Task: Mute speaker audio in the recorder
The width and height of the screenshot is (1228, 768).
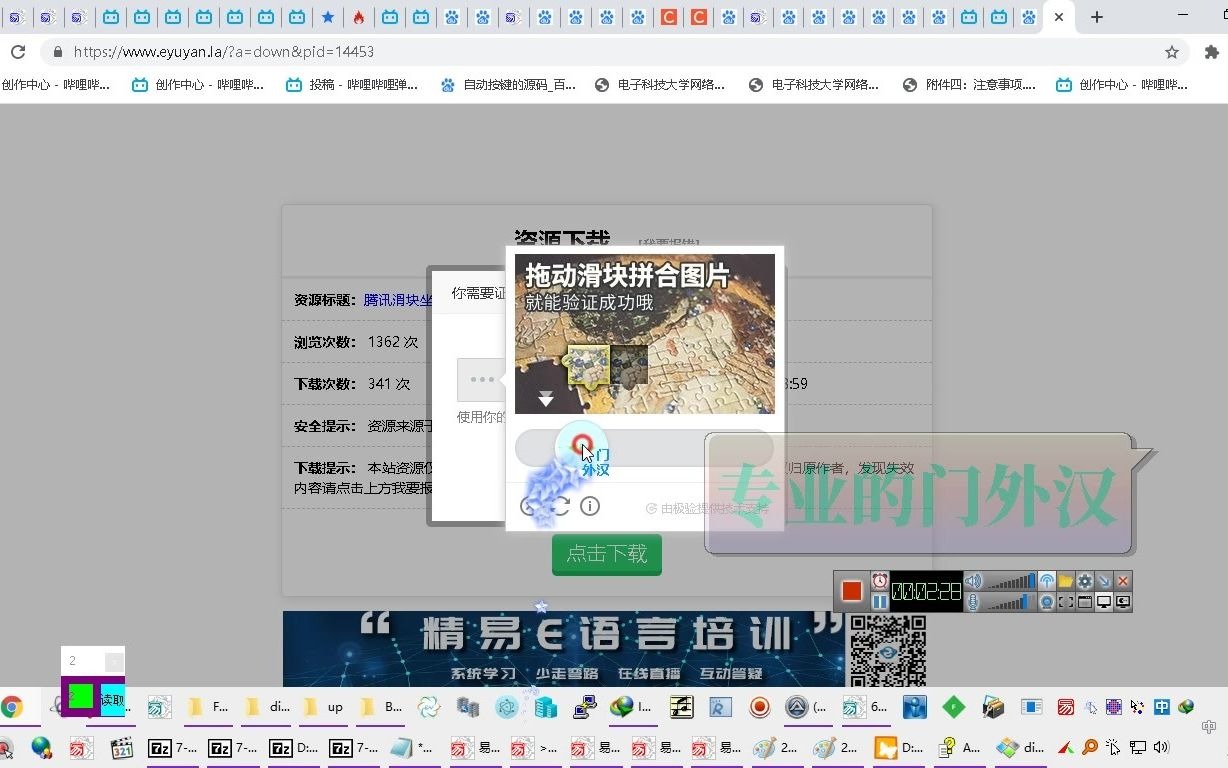Action: (x=973, y=580)
